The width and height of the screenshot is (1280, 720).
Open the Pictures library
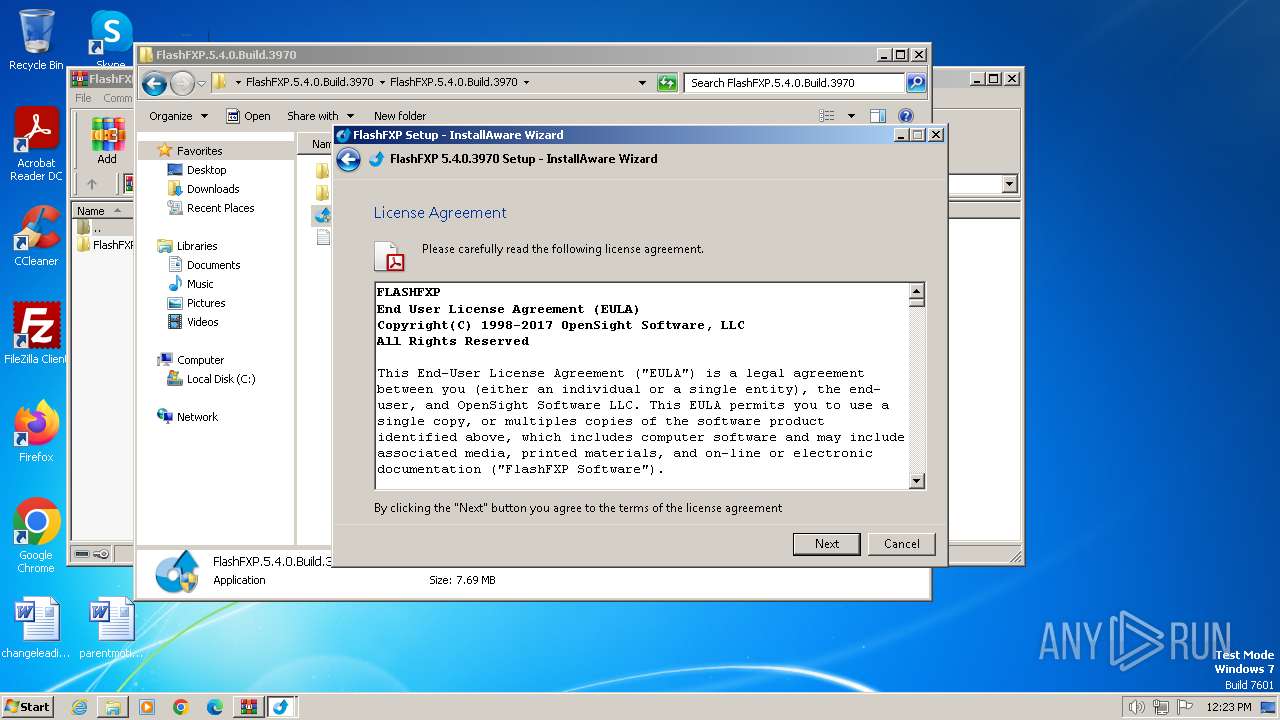coord(206,303)
